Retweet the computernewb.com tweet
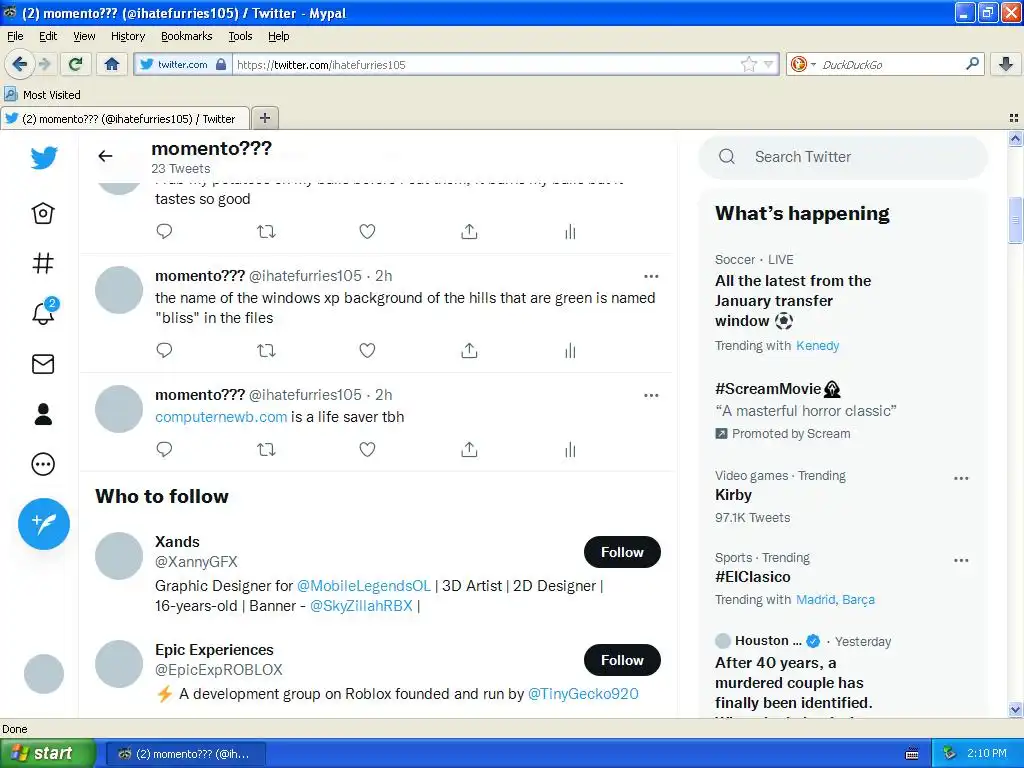 [x=266, y=449]
